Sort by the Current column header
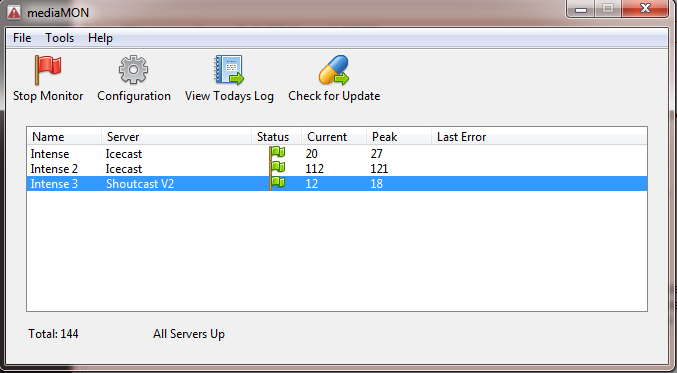The height and width of the screenshot is (373, 677). (x=334, y=137)
